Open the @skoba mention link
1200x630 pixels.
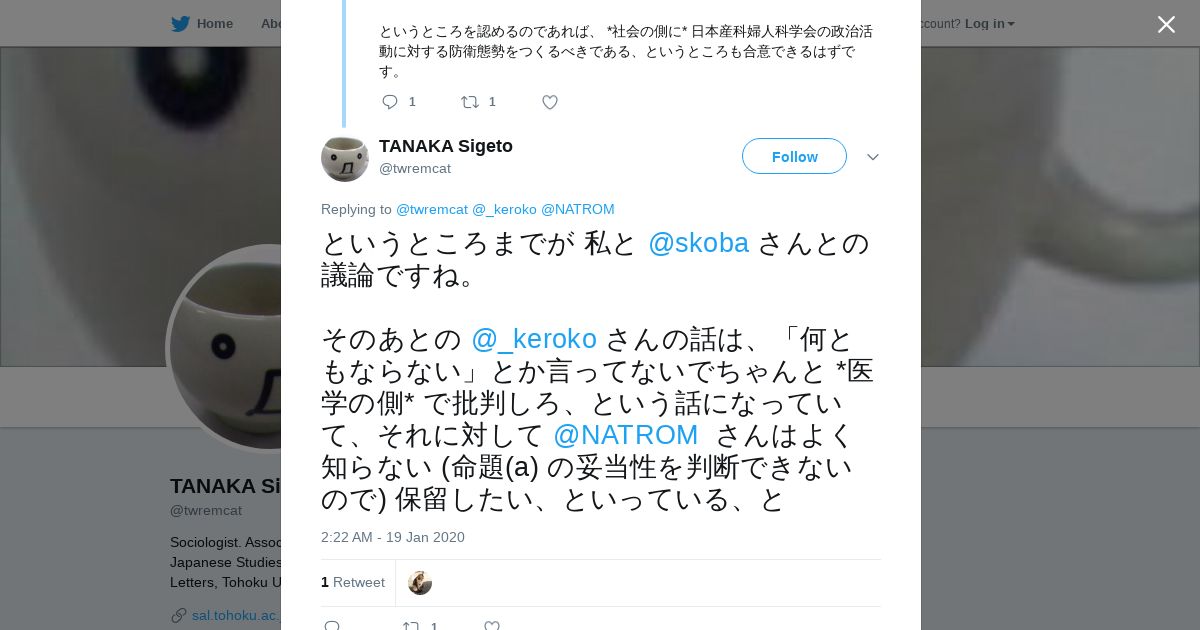698,243
